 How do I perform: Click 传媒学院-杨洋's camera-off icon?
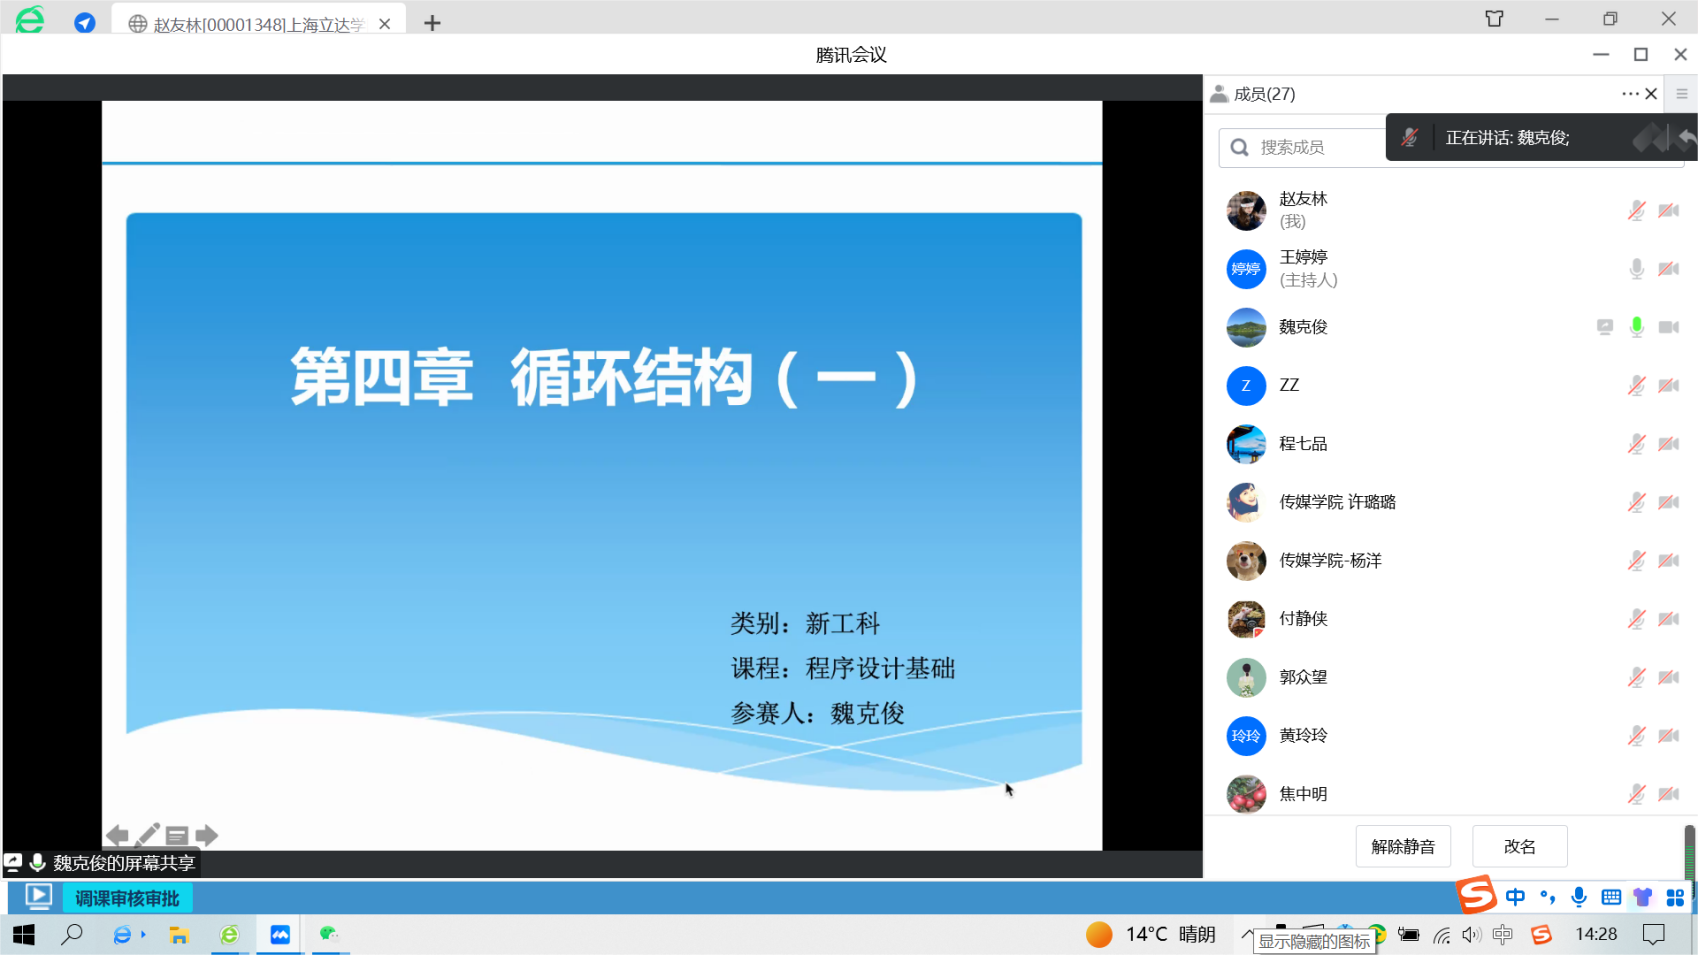click(1669, 561)
